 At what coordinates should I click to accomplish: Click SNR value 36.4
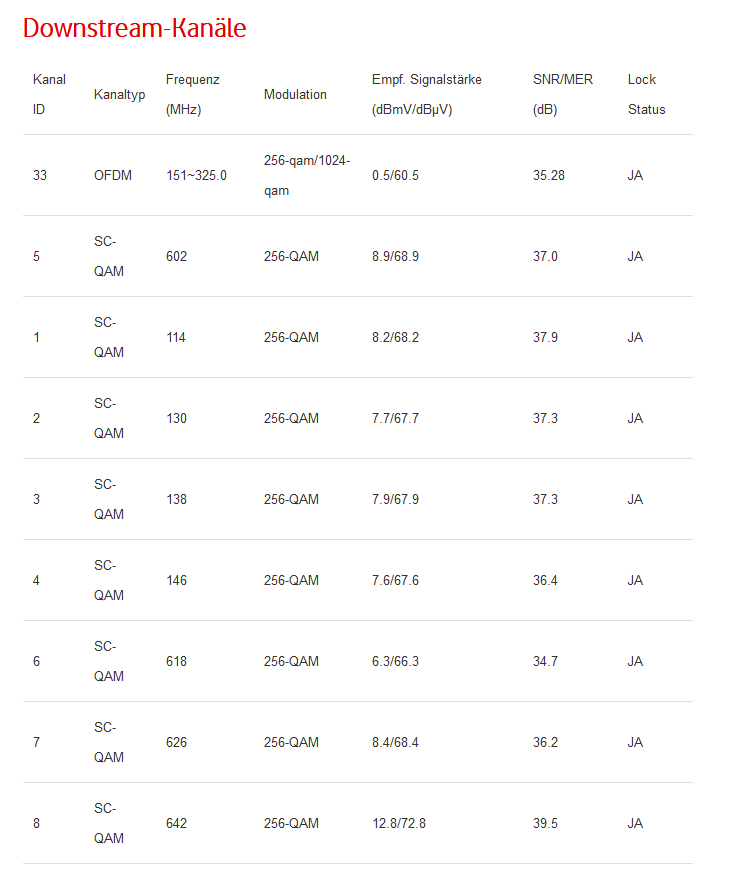[x=545, y=580]
